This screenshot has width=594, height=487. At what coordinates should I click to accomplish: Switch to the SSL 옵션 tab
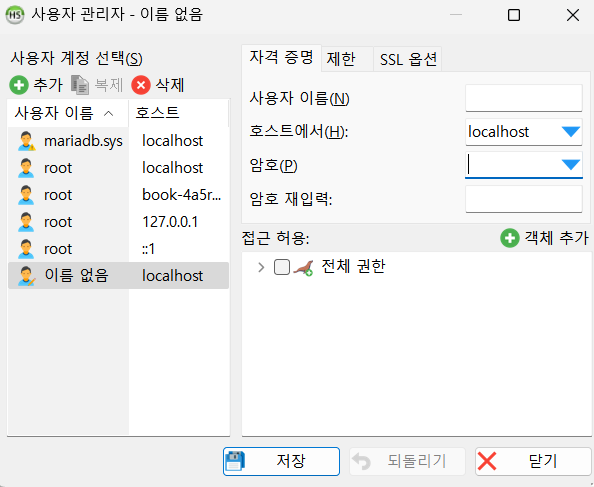tap(408, 59)
